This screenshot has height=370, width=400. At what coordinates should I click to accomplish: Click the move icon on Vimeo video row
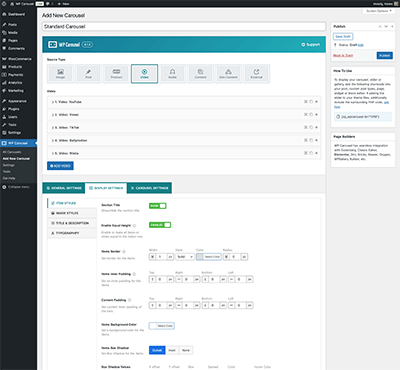tap(305, 114)
